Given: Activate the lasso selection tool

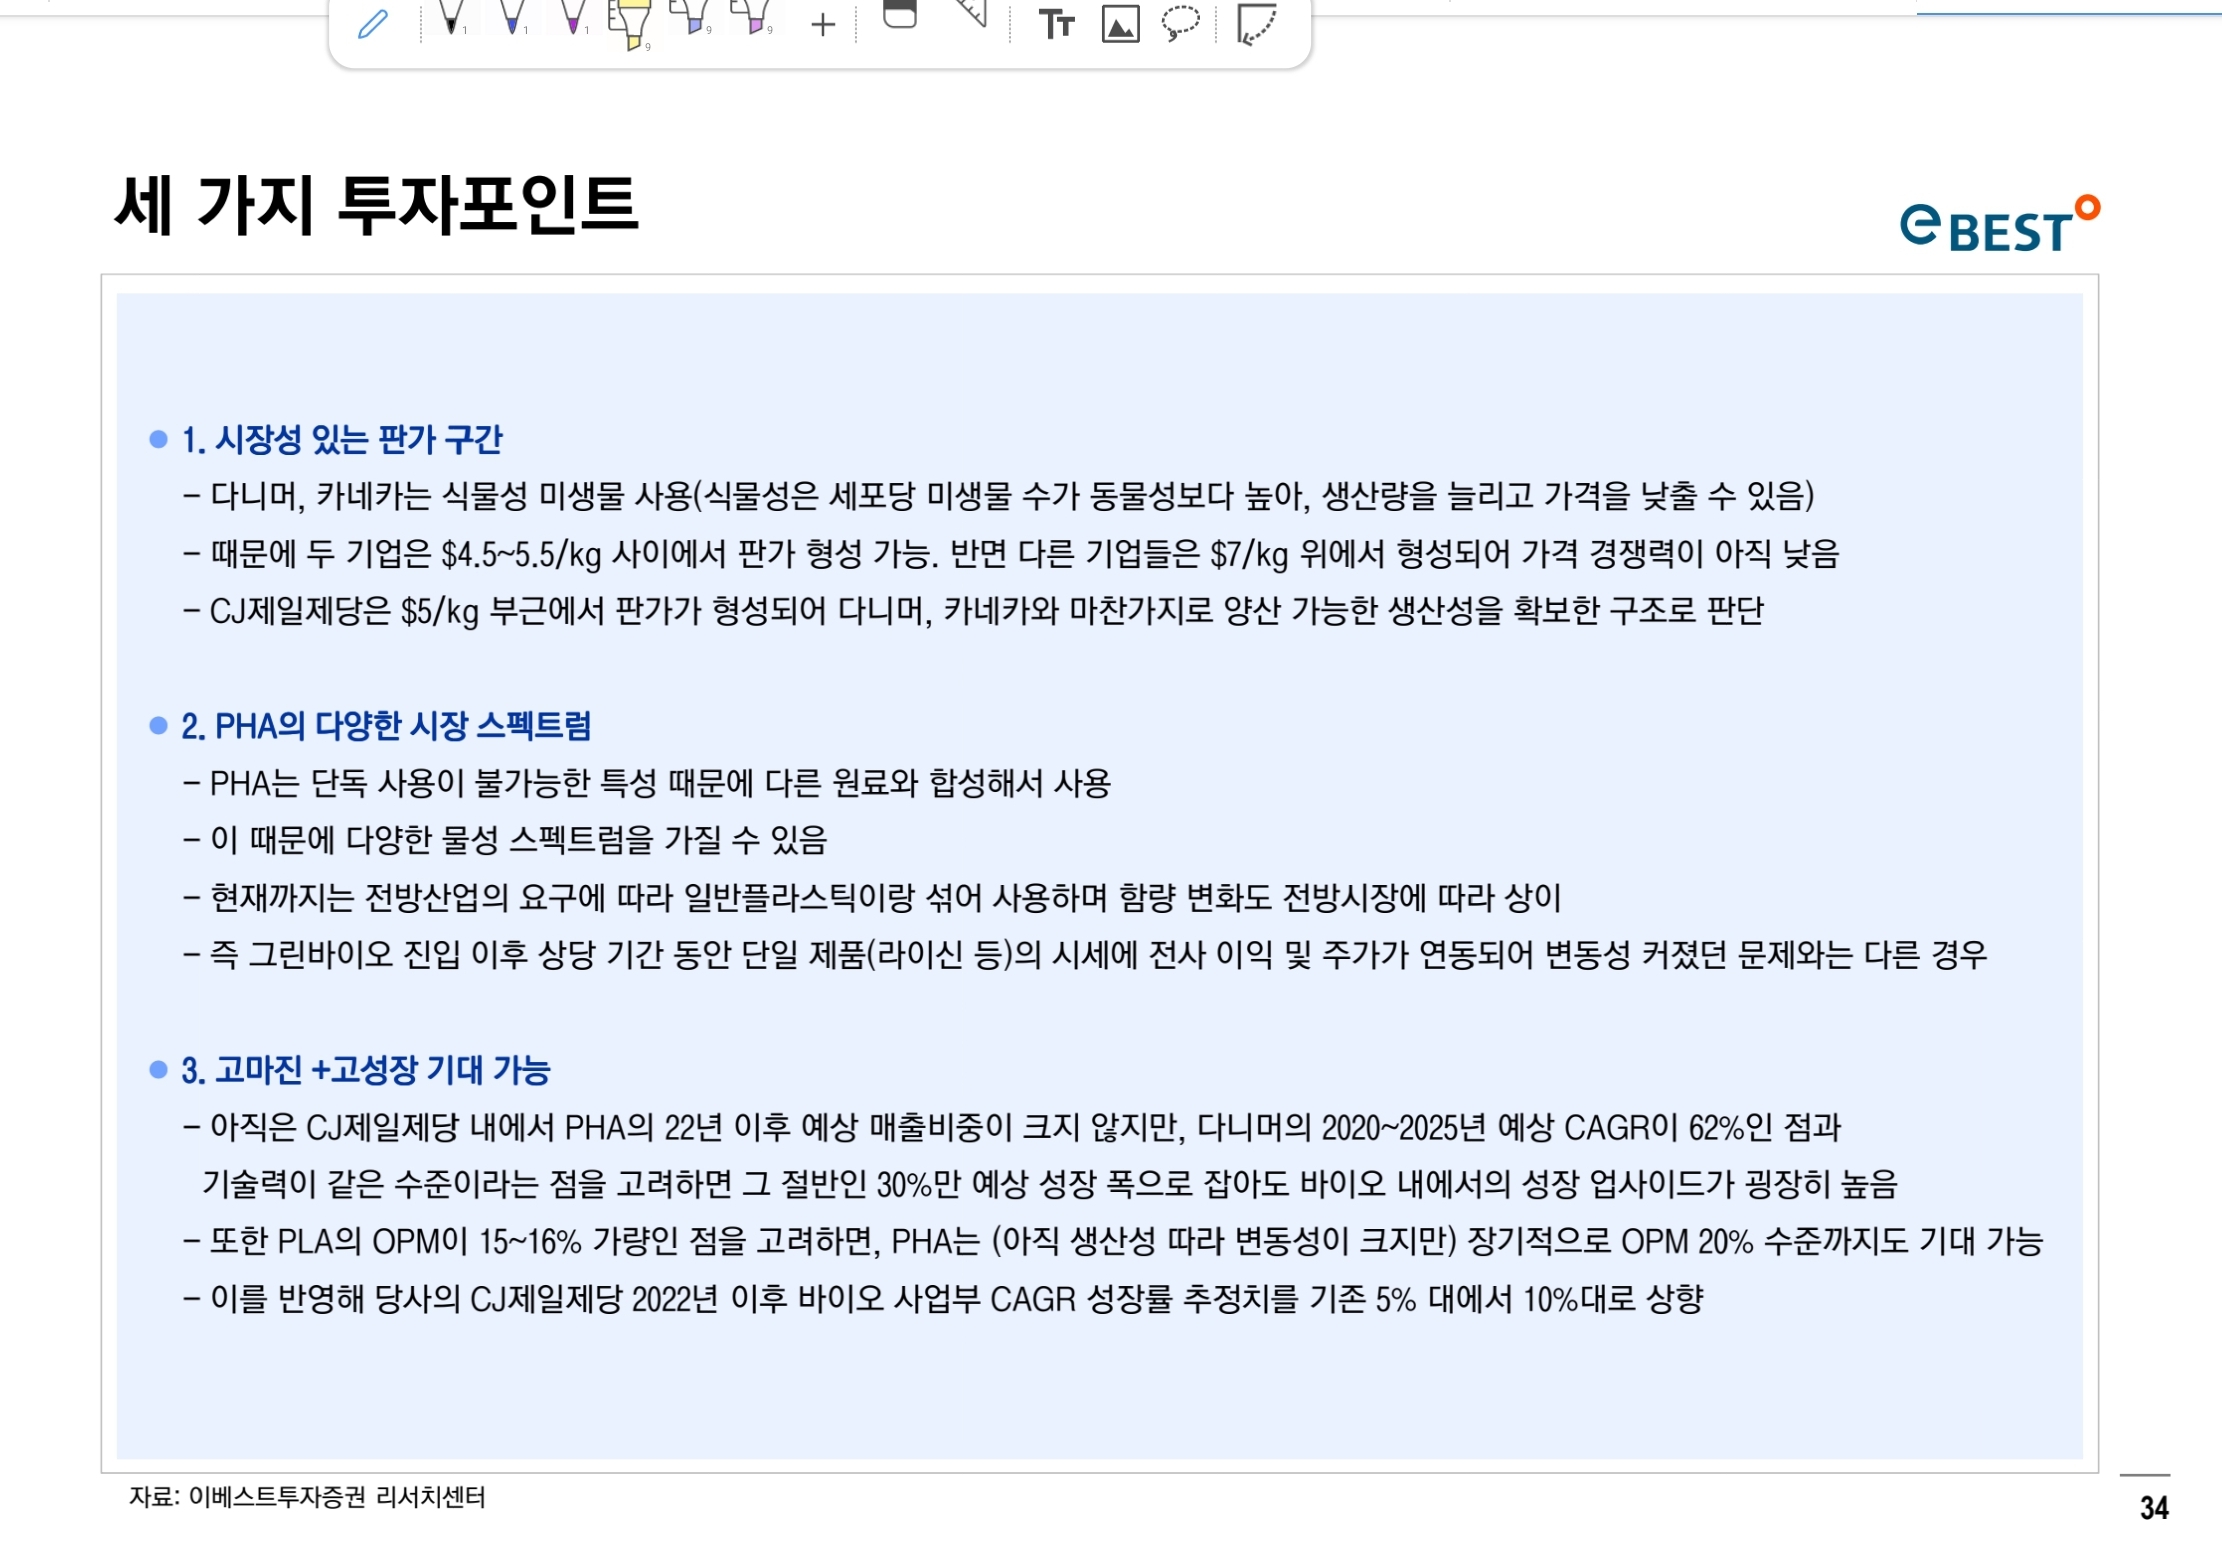Looking at the screenshot, I should click(1180, 22).
